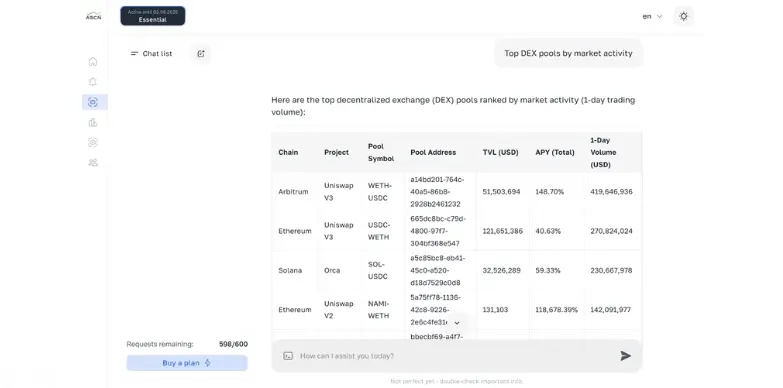
Task: Open the scanner-style icon below the chart icon
Action: tap(93, 142)
